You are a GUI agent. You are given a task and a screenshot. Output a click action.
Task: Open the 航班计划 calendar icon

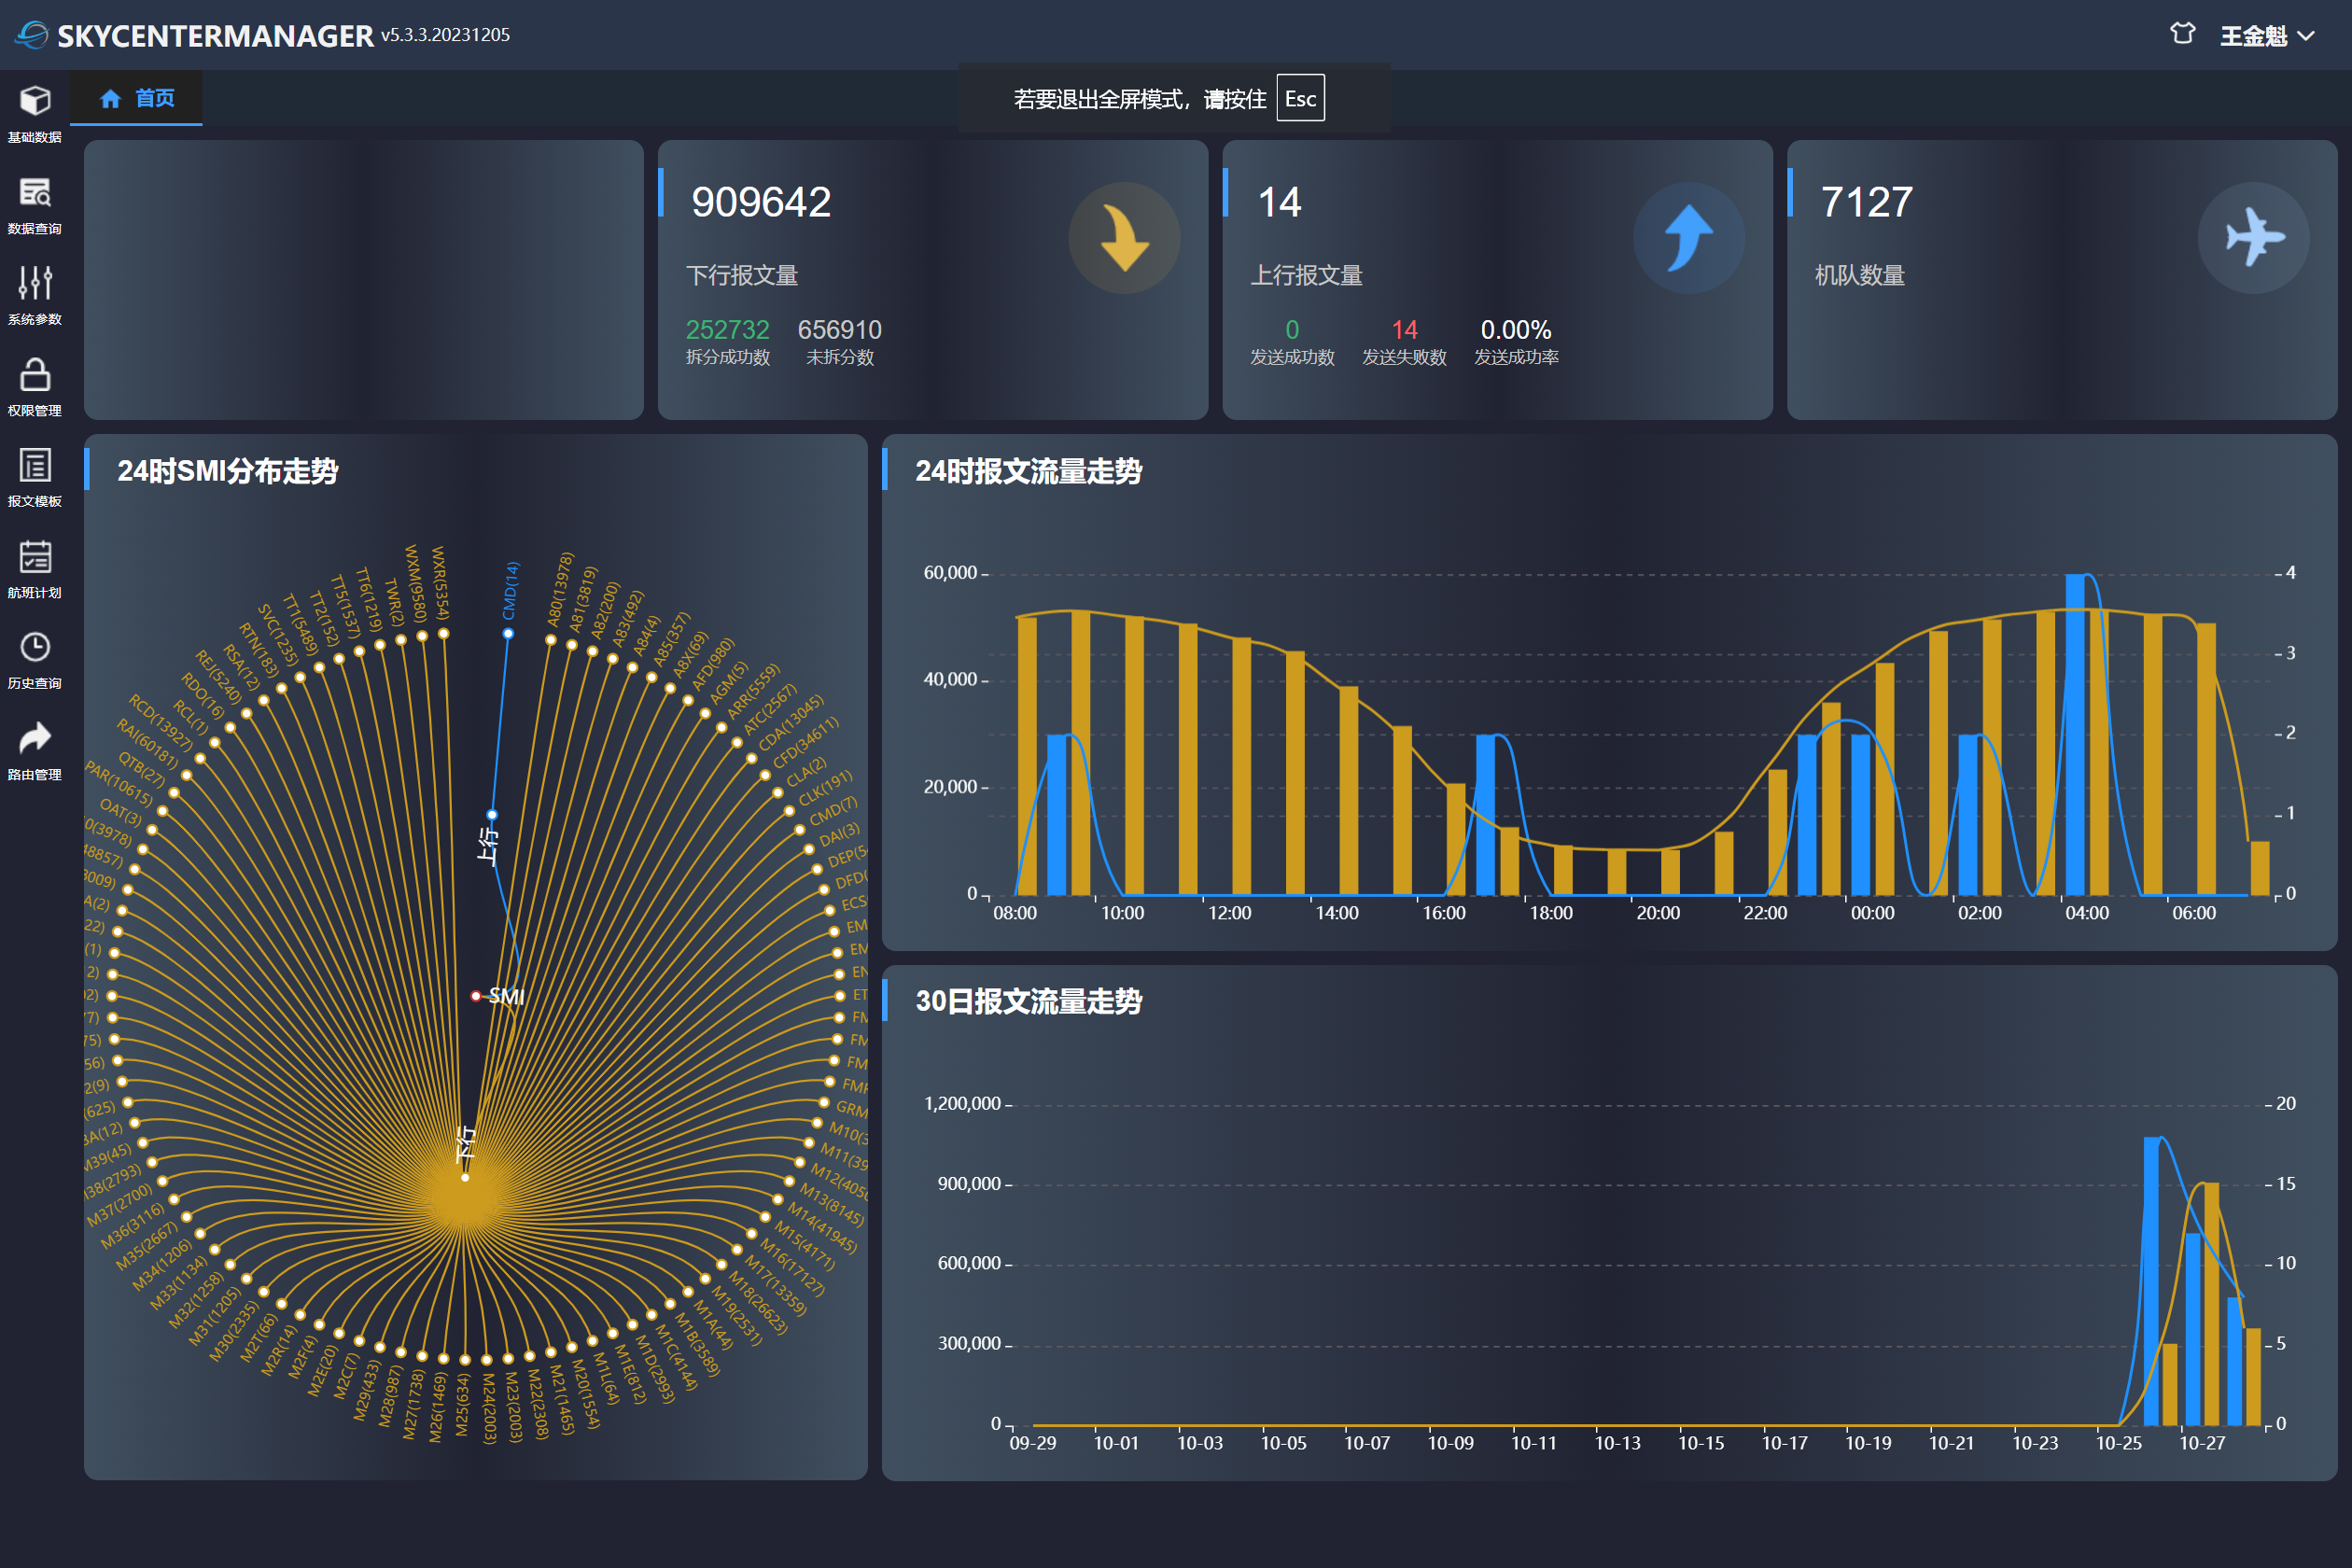point(35,556)
